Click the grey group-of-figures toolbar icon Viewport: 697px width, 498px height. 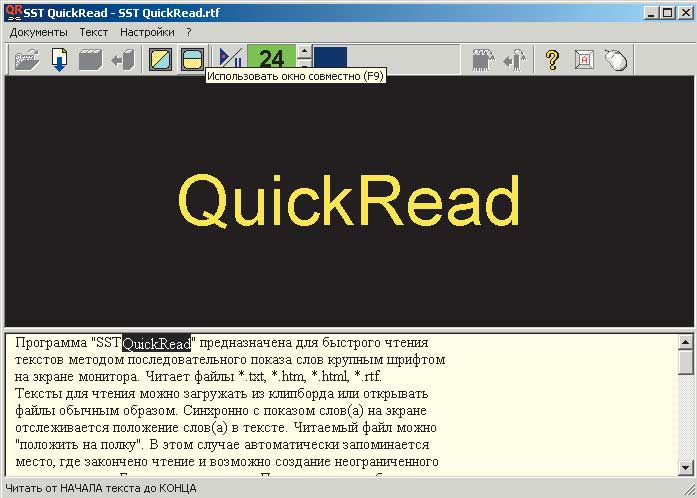[483, 59]
